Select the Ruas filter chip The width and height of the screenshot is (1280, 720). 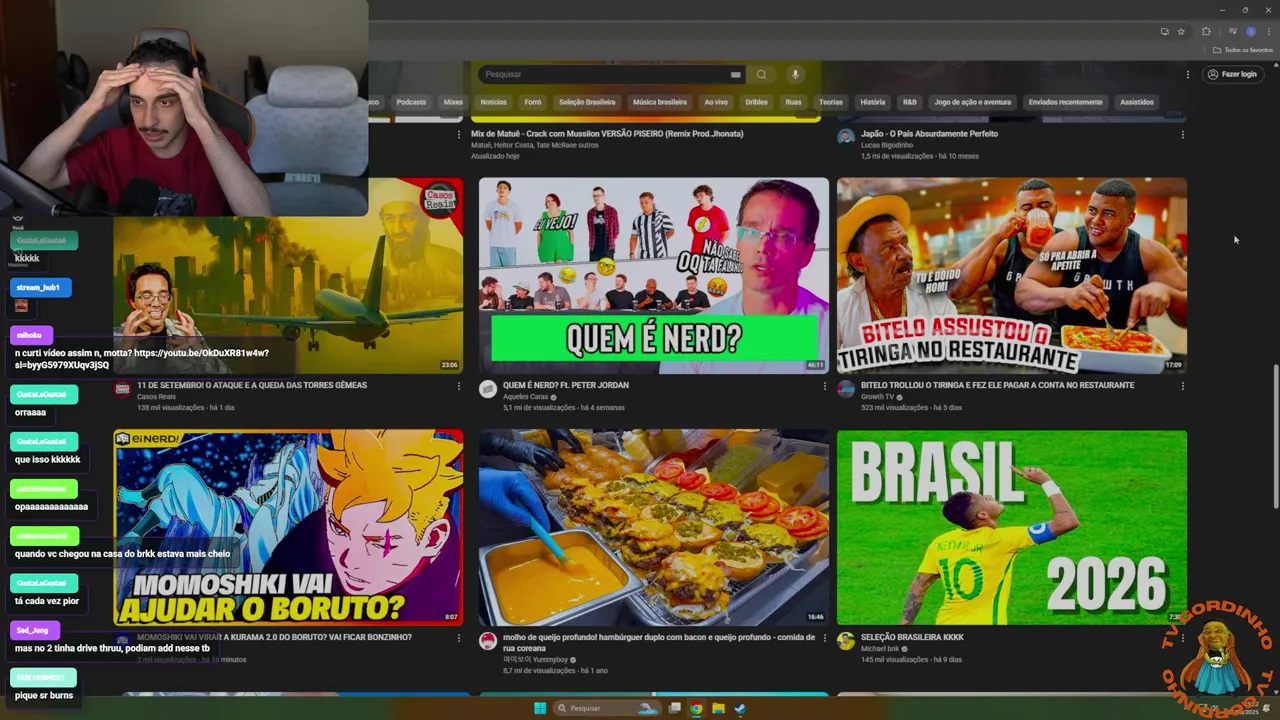point(793,102)
